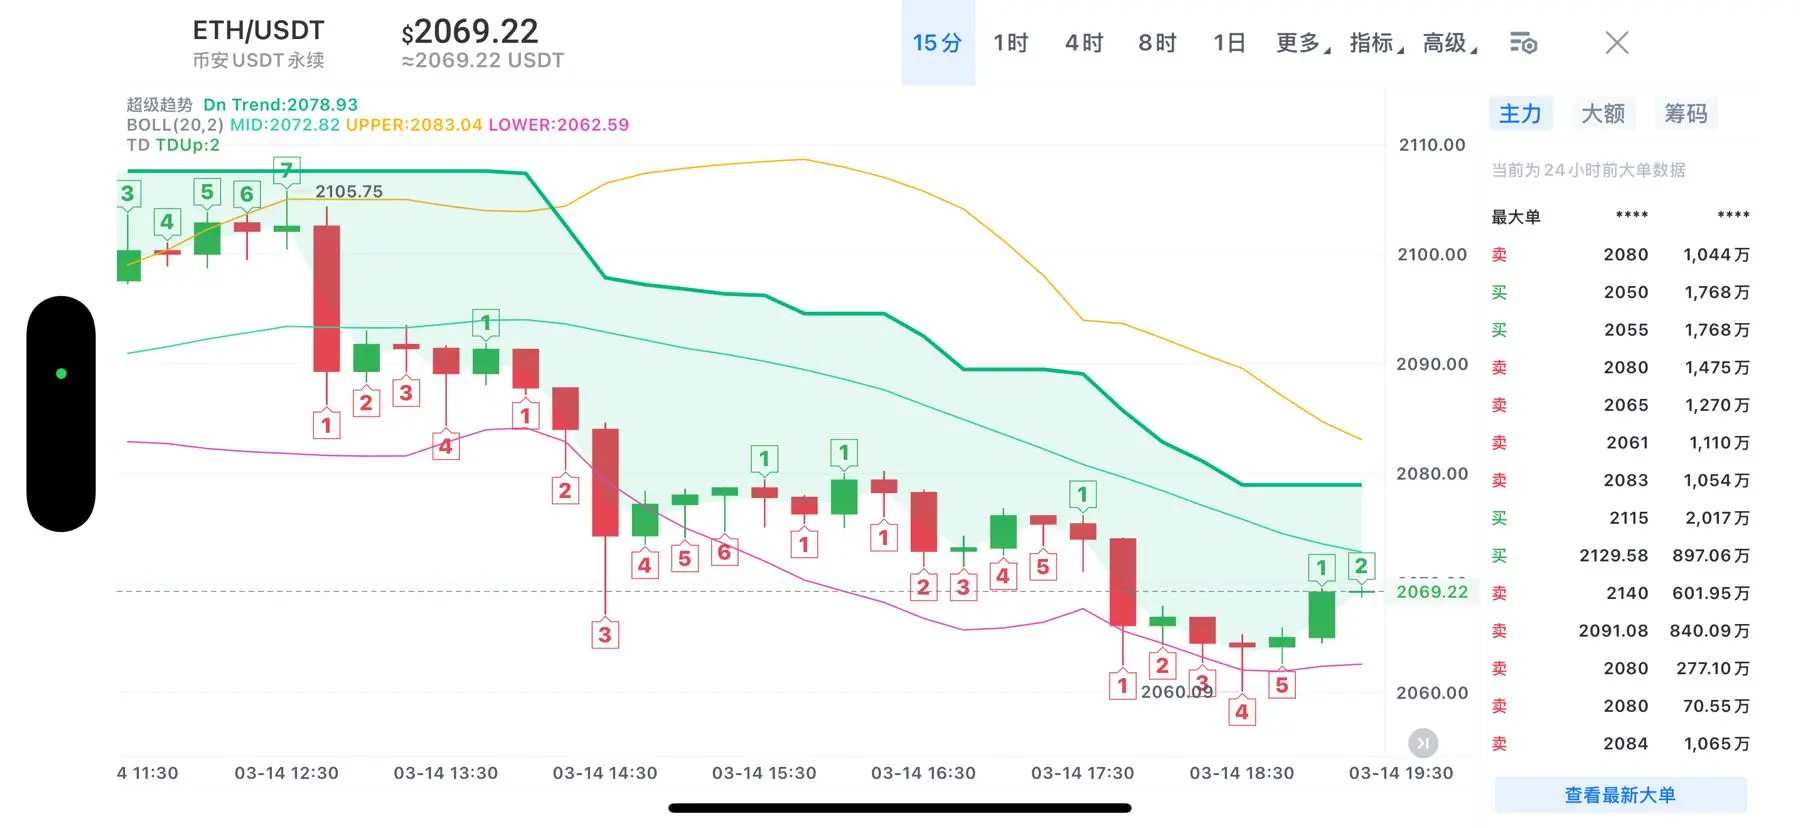Select the 1日 timeframe
Screen dimensions: 1800x828
tap(1229, 43)
